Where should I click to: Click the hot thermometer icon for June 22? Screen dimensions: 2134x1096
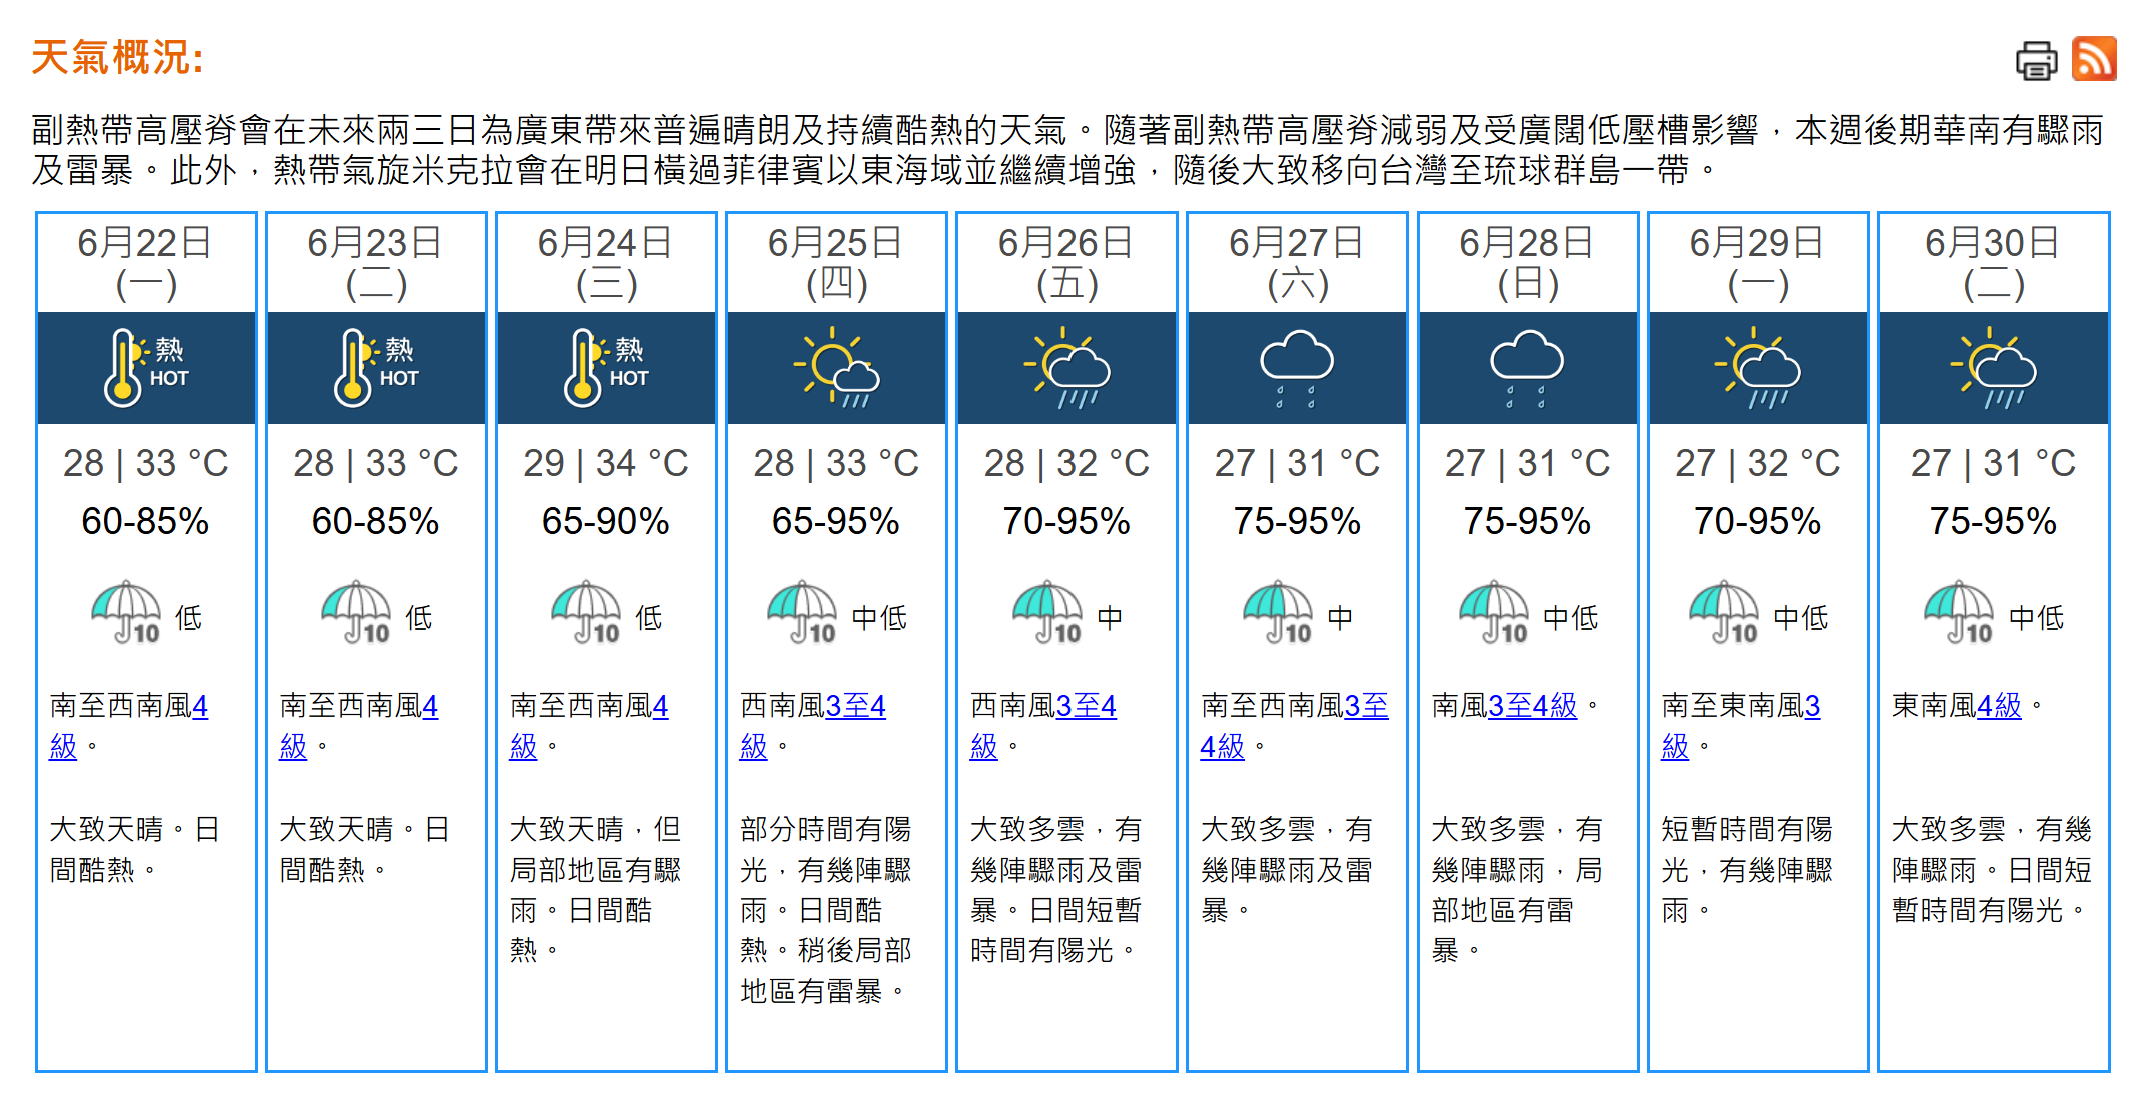[146, 367]
